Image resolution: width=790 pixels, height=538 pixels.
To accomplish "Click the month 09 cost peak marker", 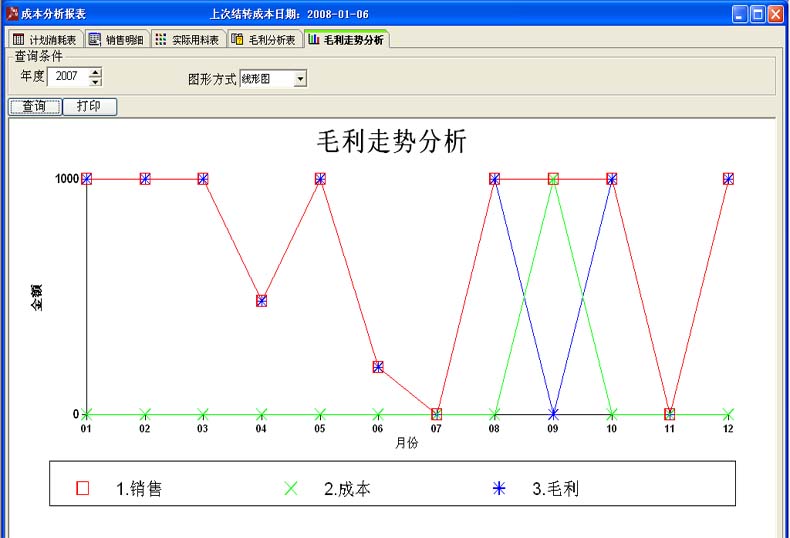I will point(553,179).
